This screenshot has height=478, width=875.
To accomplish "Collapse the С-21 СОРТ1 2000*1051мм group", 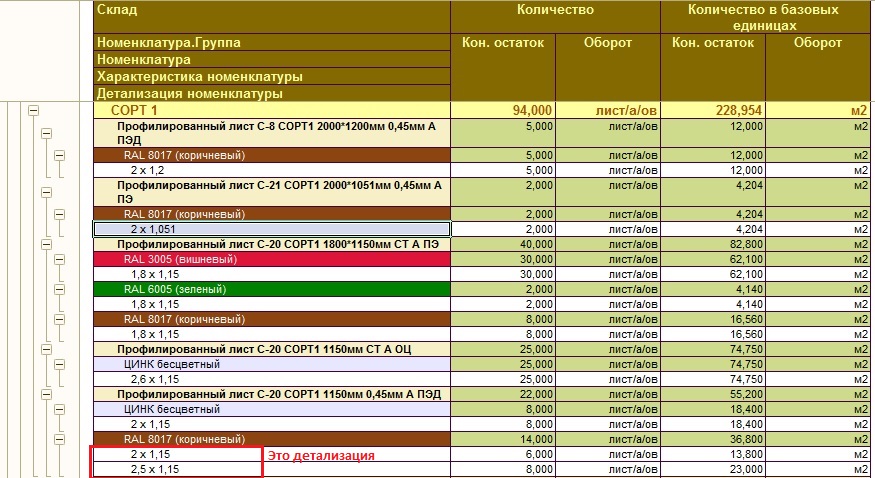I will (x=46, y=192).
